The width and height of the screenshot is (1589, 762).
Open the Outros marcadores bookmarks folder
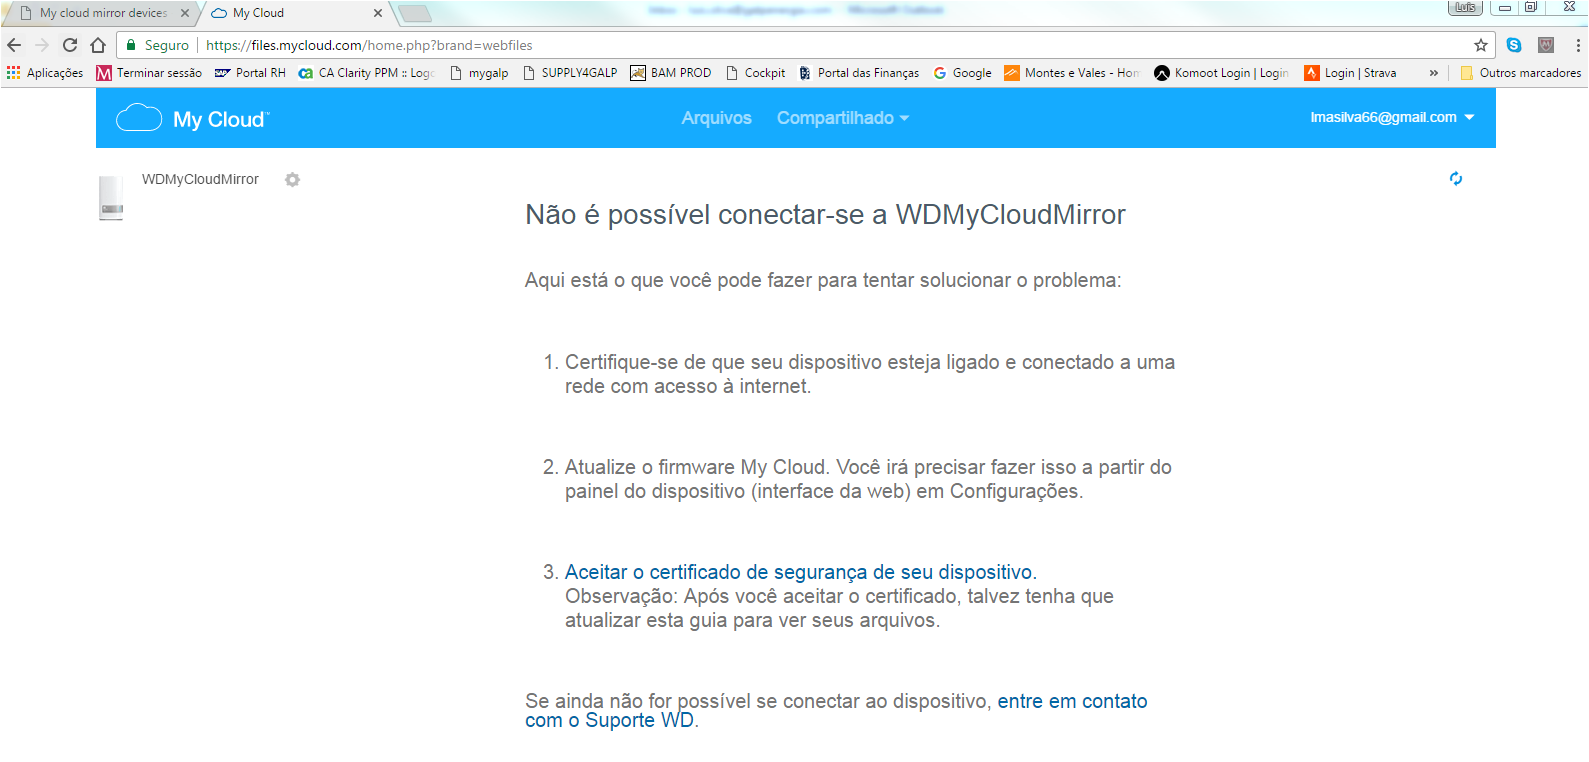pyautogui.click(x=1521, y=73)
